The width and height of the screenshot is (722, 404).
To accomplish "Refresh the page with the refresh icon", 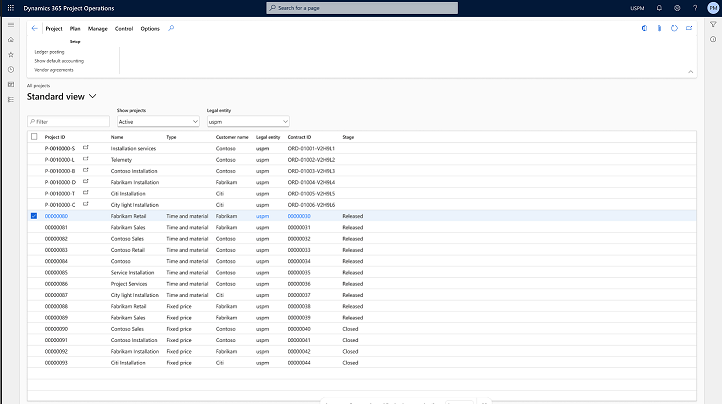I will 674,28.
